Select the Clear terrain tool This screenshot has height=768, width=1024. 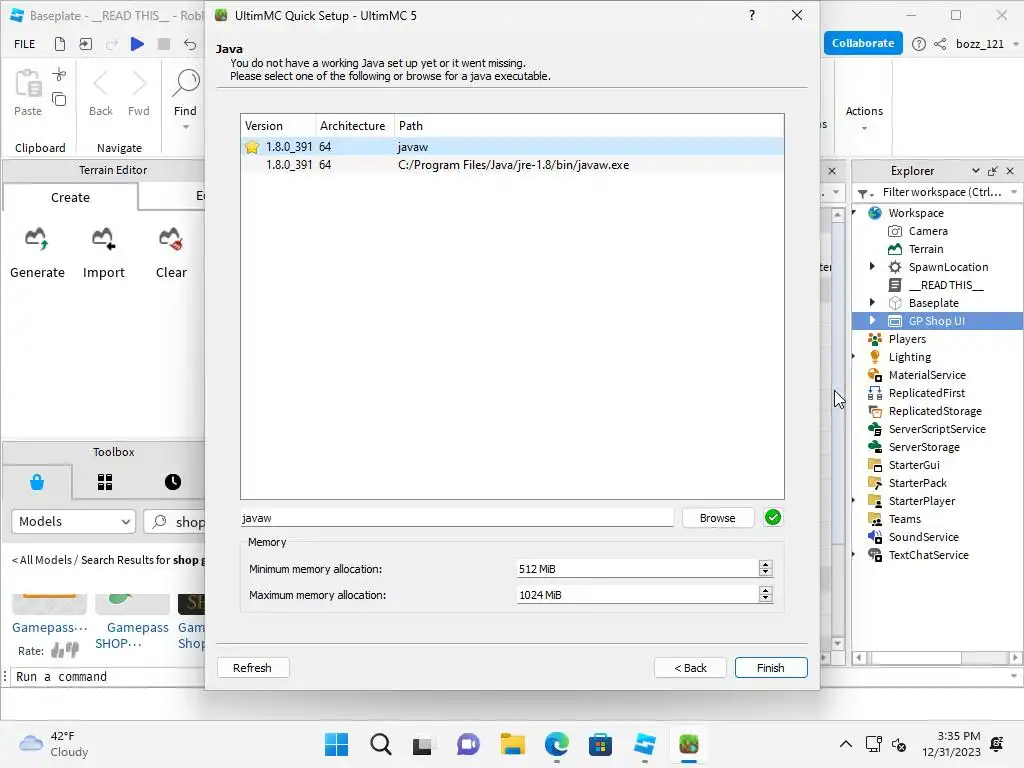point(171,254)
